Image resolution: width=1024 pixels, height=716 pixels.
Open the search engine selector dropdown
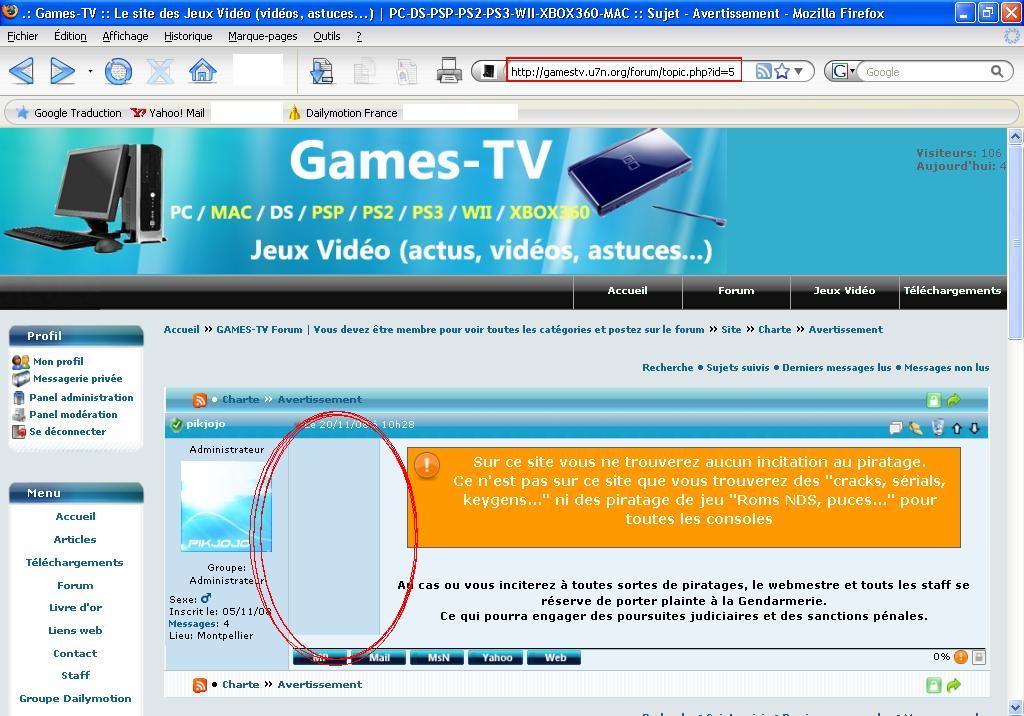[x=842, y=71]
